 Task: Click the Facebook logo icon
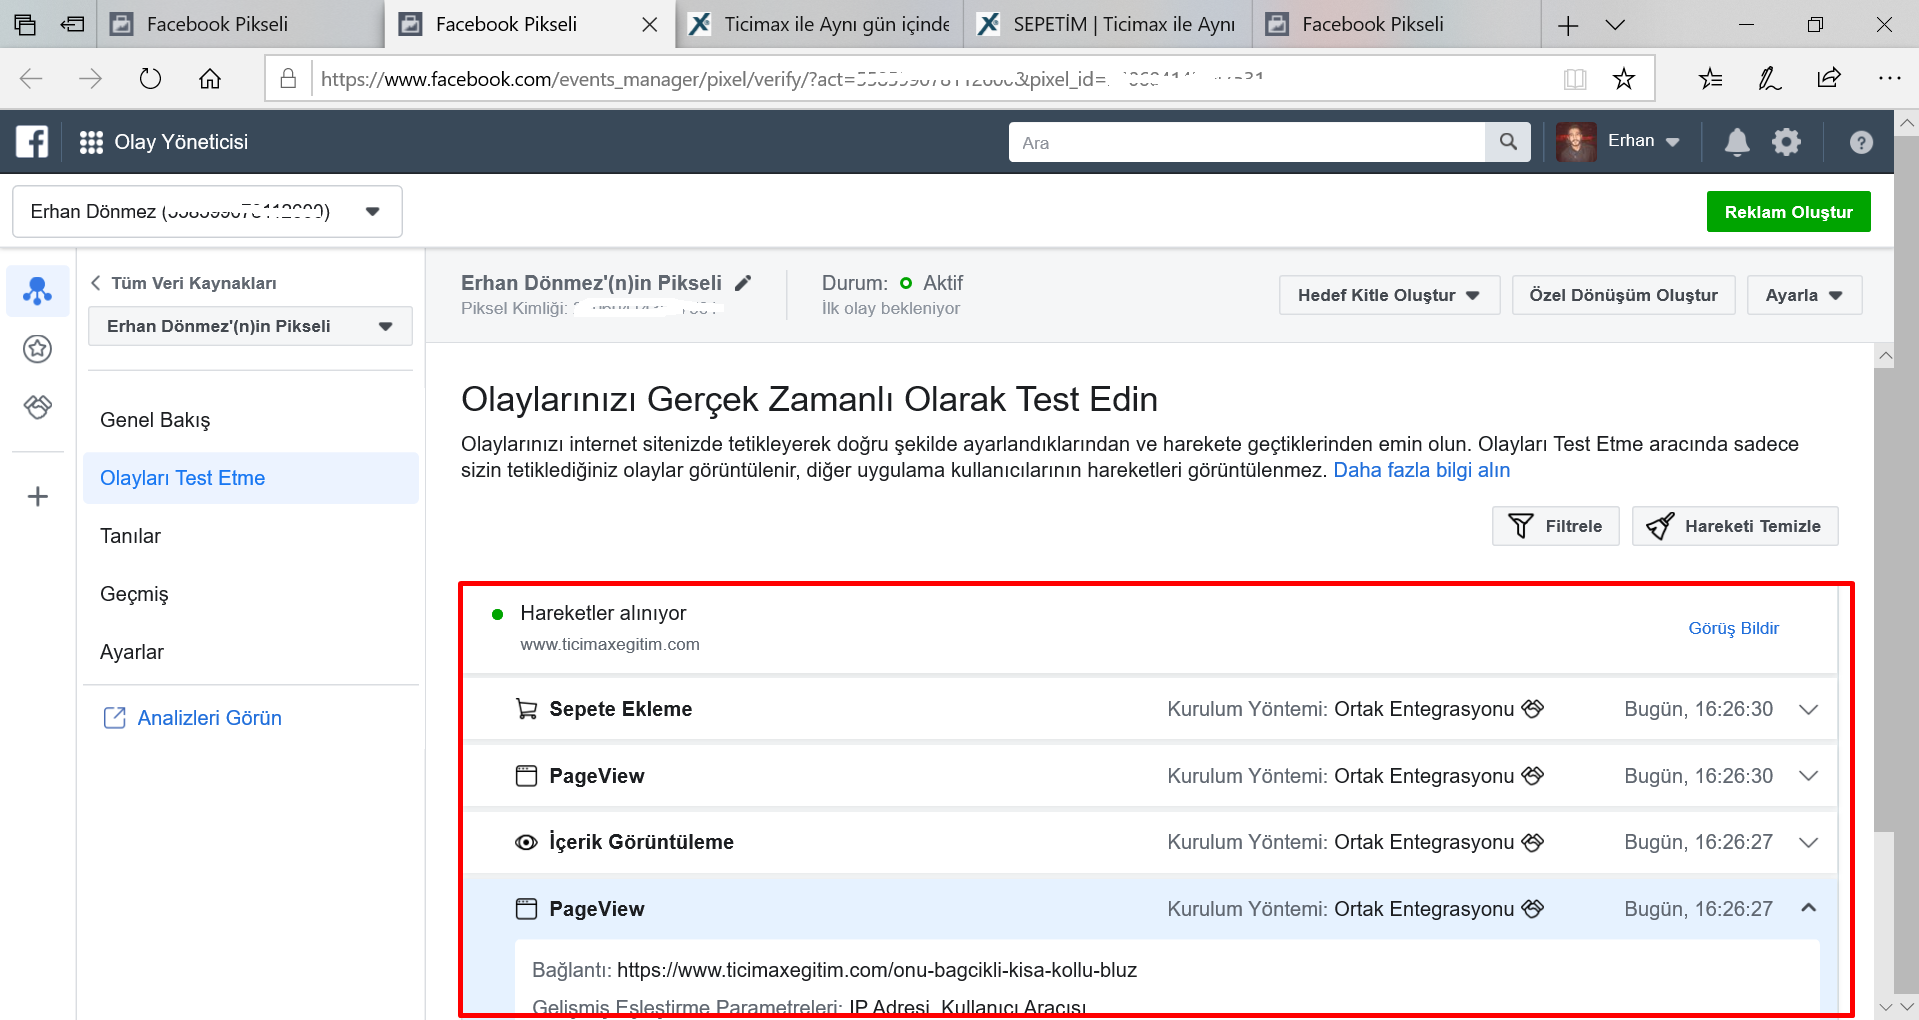click(x=32, y=142)
